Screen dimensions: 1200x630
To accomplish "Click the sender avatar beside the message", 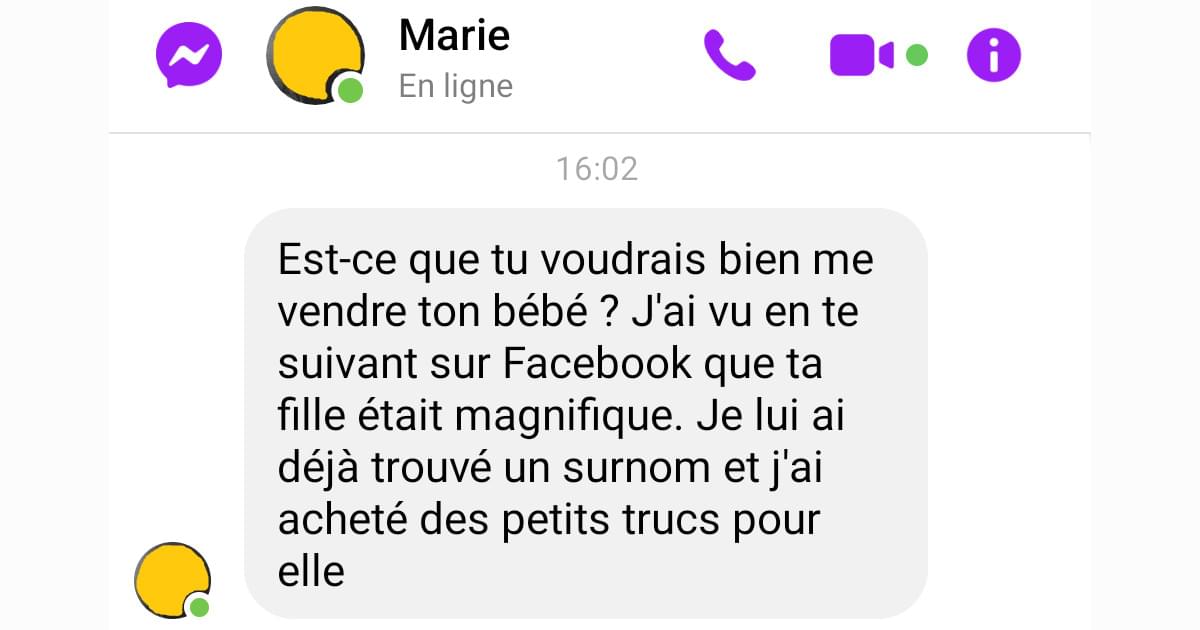I will [173, 580].
